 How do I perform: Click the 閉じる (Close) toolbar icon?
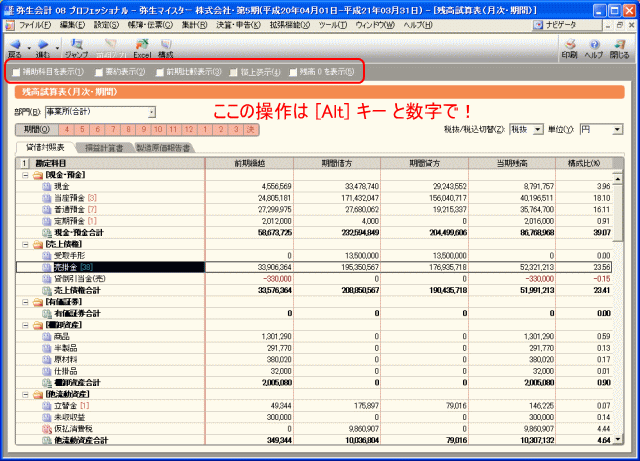[x=619, y=47]
